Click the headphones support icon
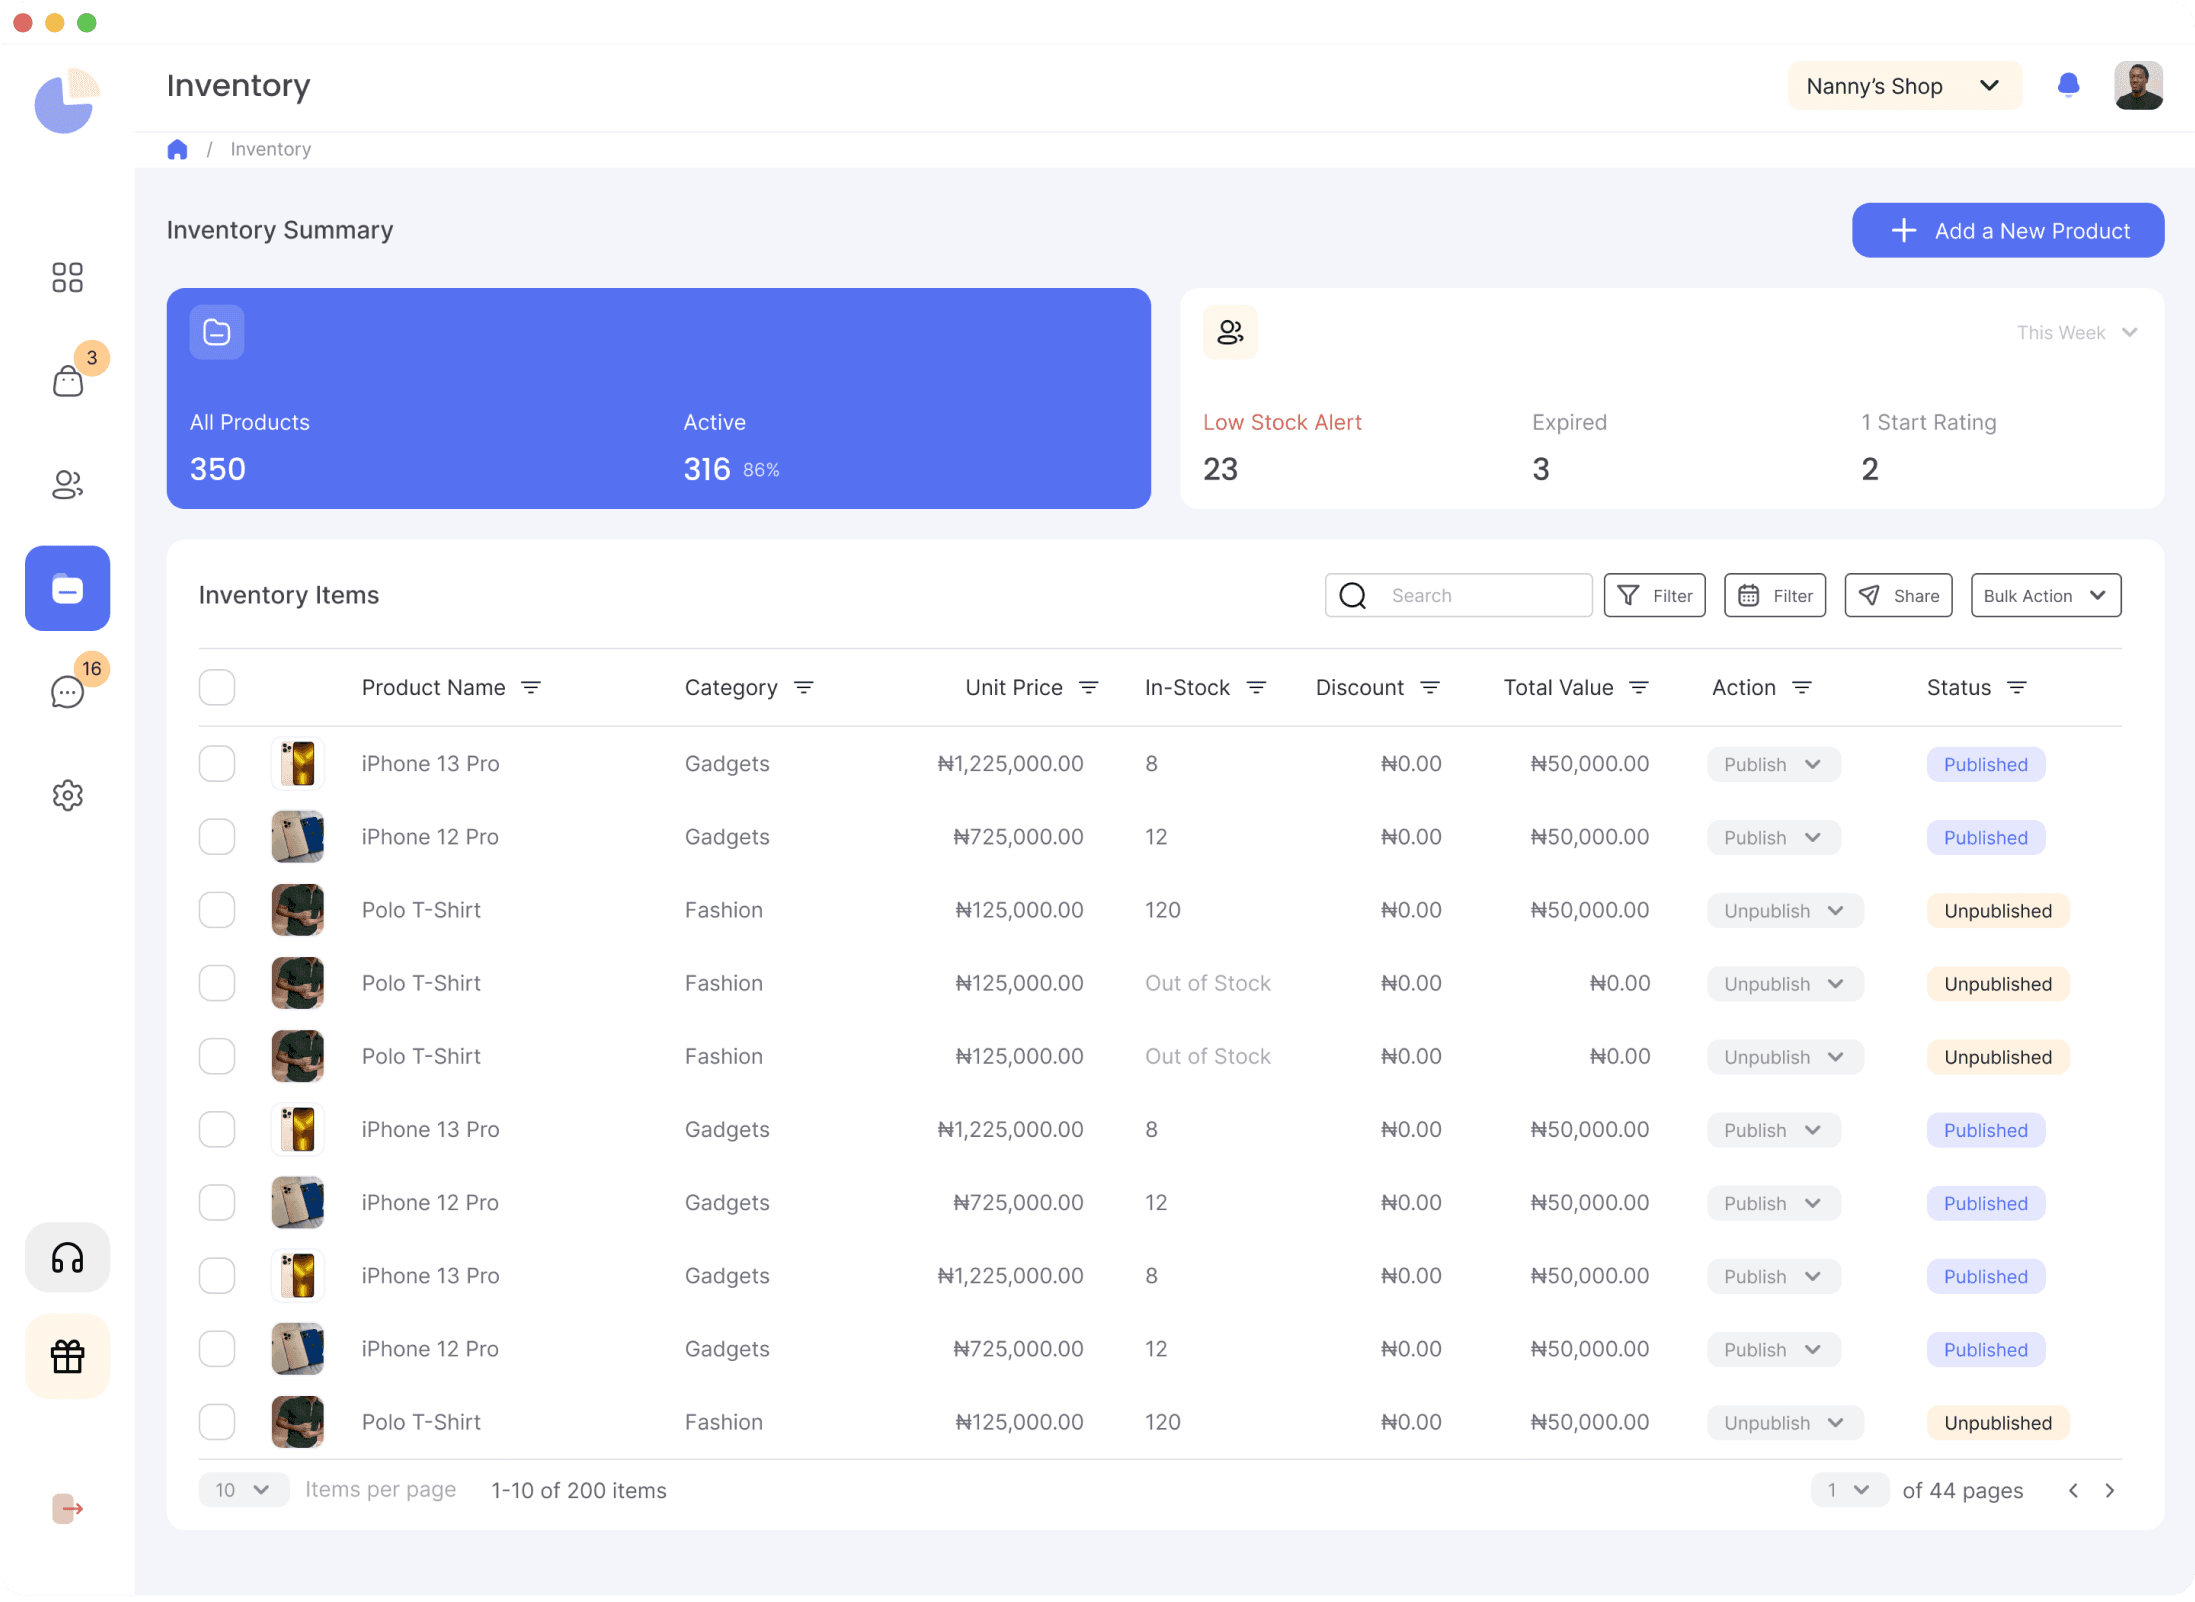 [67, 1257]
